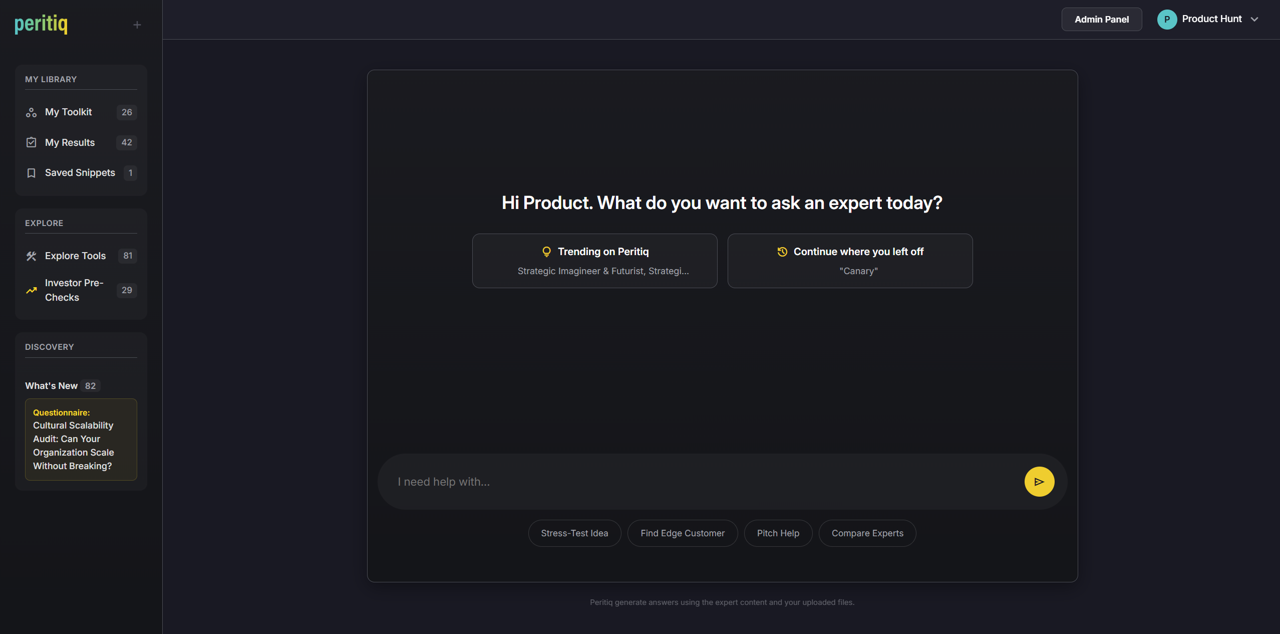Viewport: 1280px width, 634px height.
Task: Open Saved Snippets via the bookmark icon
Action: 30,172
